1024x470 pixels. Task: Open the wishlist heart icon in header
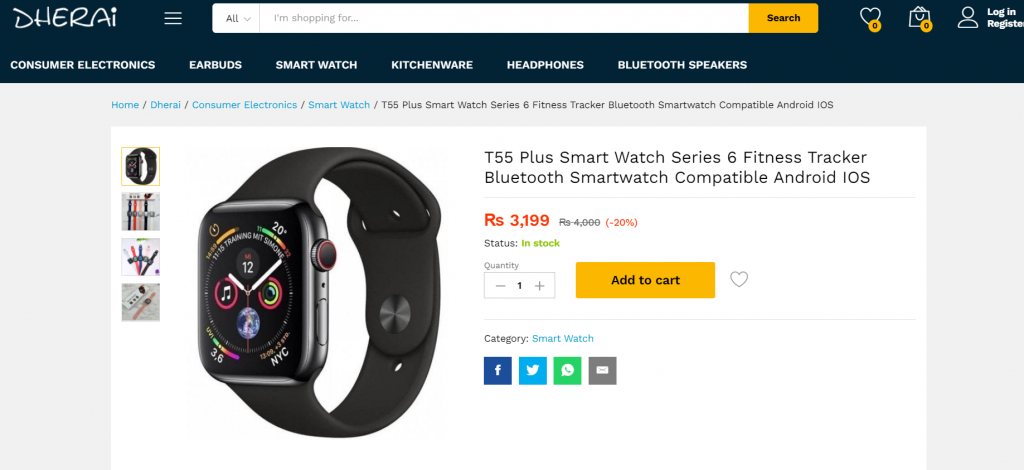pyautogui.click(x=870, y=17)
